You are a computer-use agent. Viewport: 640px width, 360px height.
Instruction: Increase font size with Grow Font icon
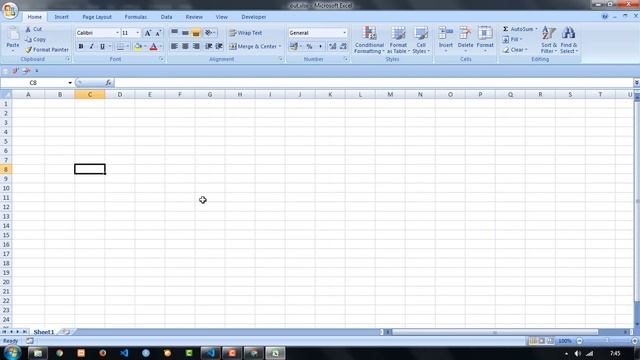click(148, 33)
